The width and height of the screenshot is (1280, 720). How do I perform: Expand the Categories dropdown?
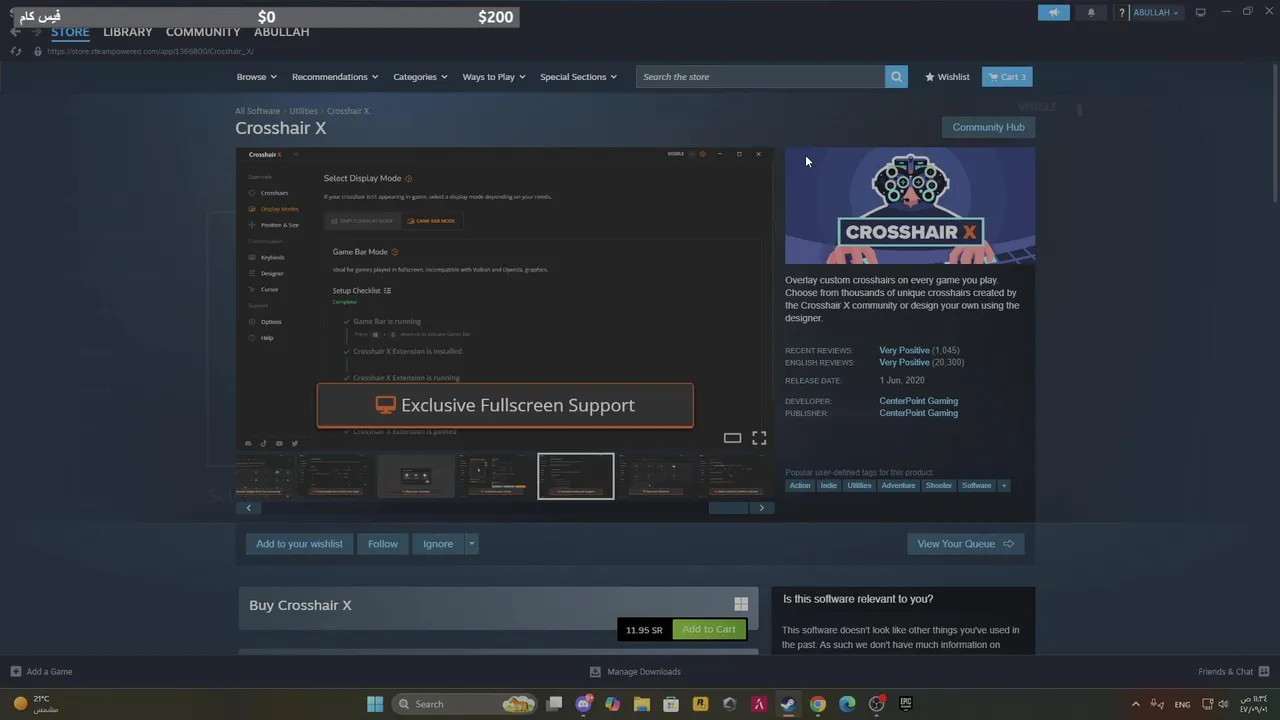click(420, 77)
